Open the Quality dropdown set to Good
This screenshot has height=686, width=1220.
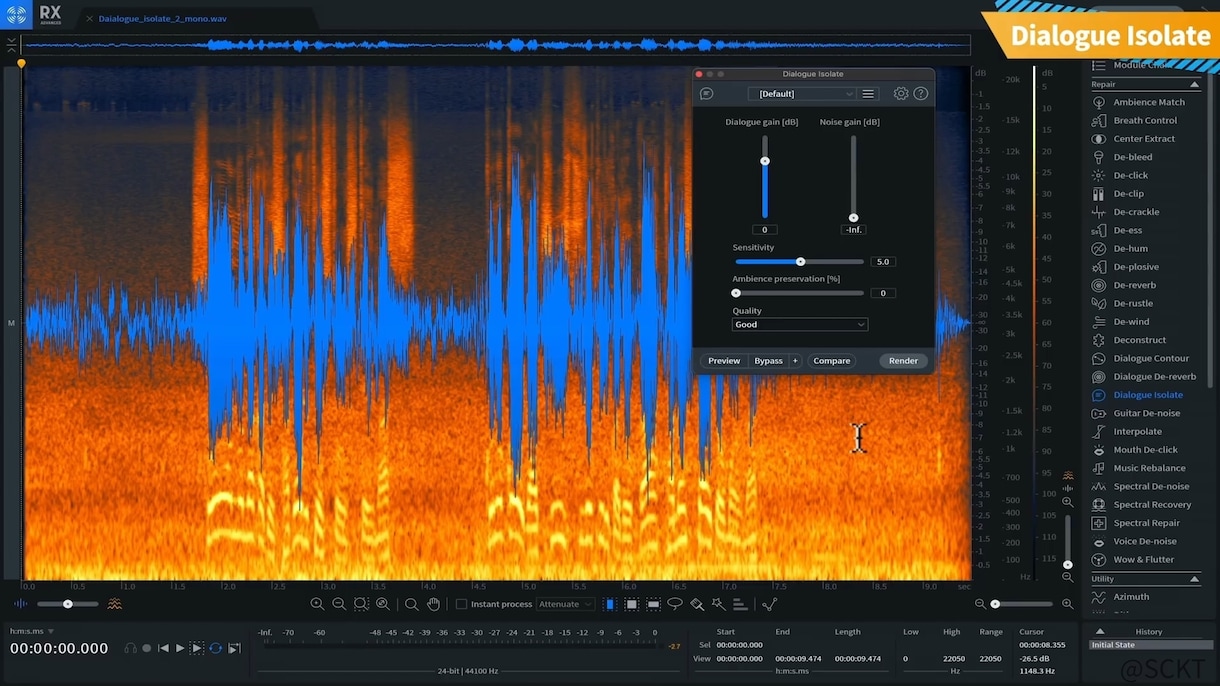[x=800, y=325]
